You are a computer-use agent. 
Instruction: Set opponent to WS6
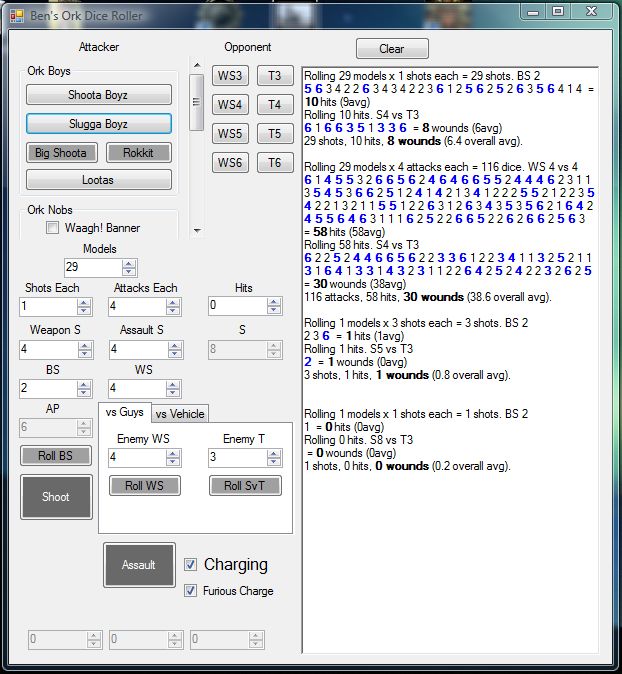click(x=230, y=162)
